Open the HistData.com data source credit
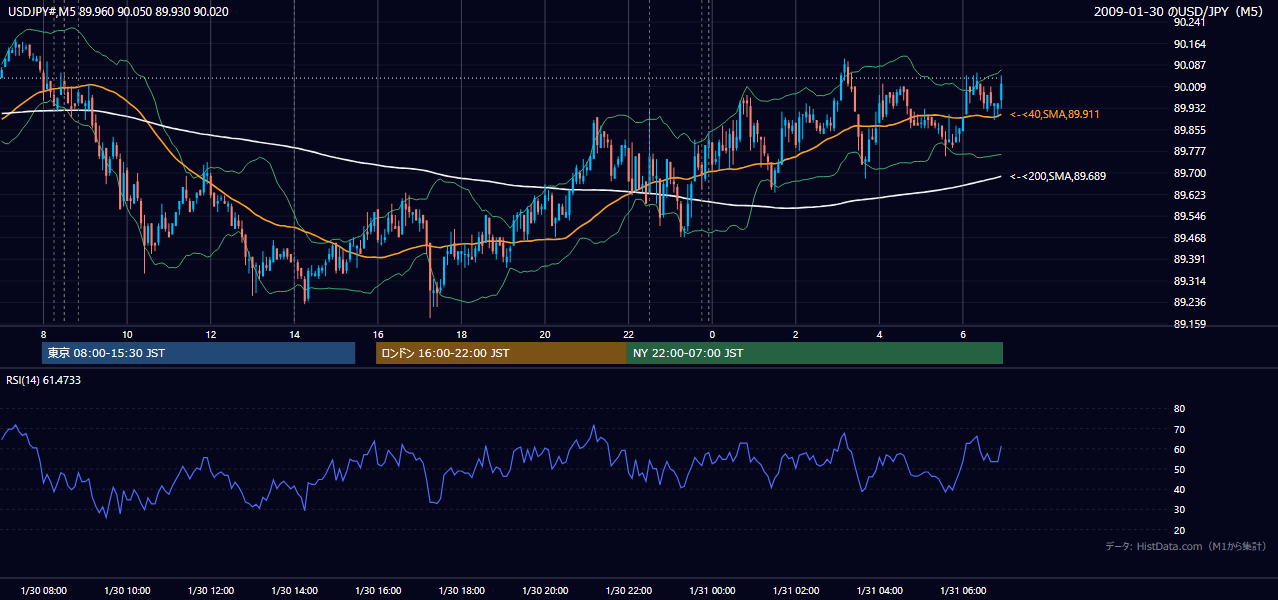Screen dimensions: 1278x600 1186,546
